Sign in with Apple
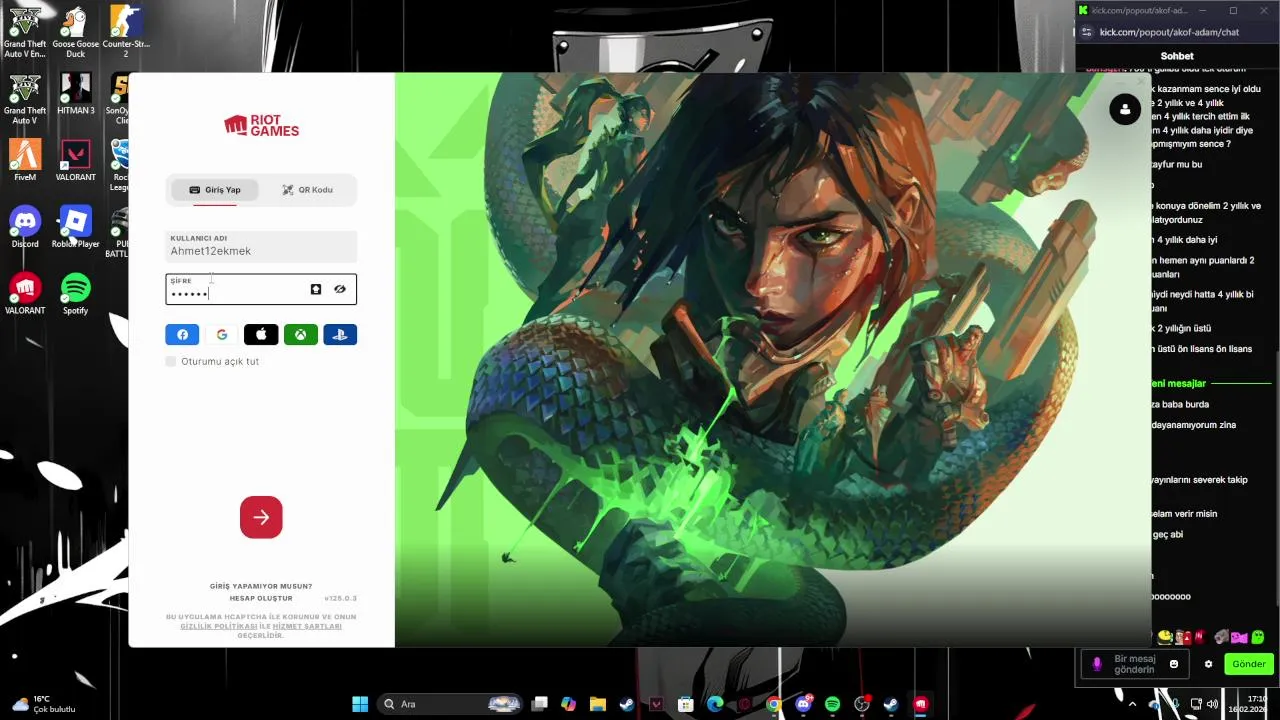This screenshot has height=720, width=1280. coord(261,335)
